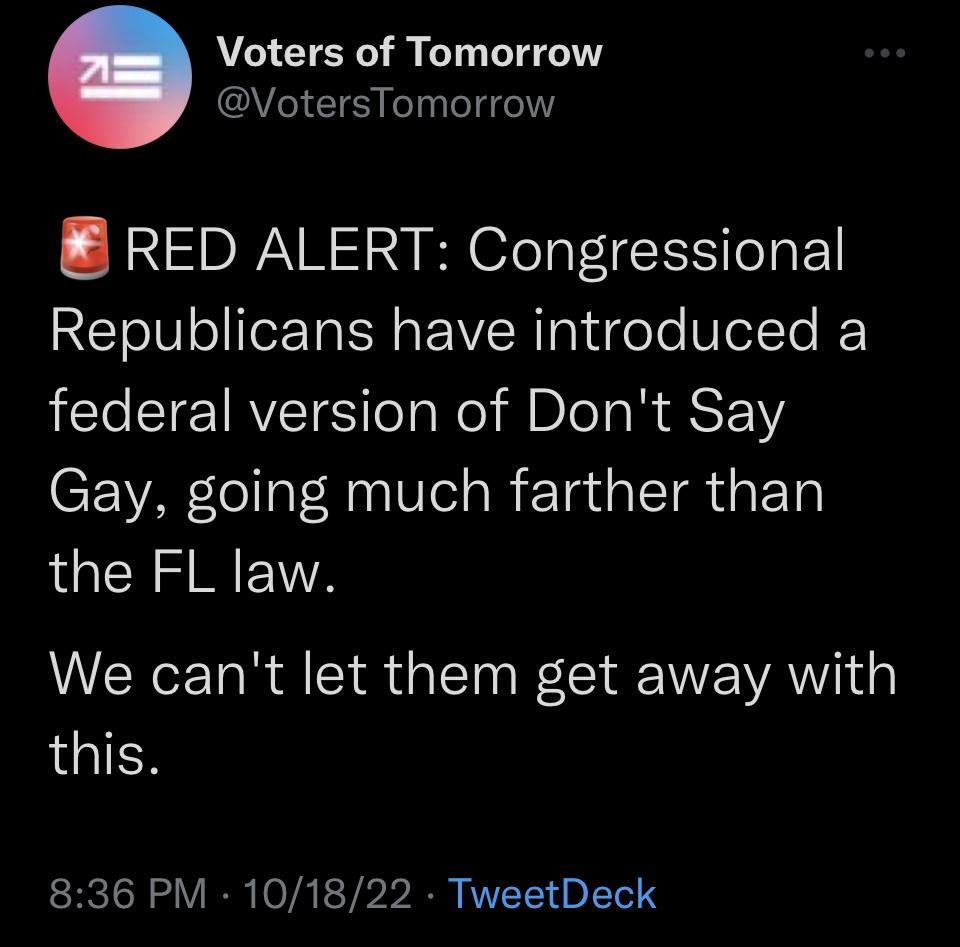Open the Voters of Tomorrow display name

coord(410,52)
